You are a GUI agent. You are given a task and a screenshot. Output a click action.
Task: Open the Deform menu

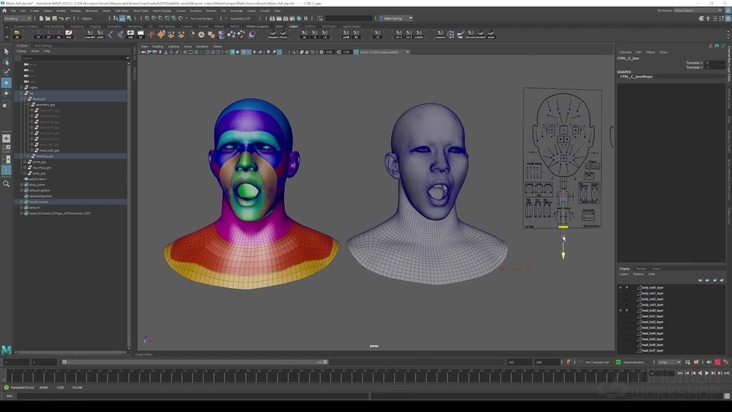click(x=211, y=11)
